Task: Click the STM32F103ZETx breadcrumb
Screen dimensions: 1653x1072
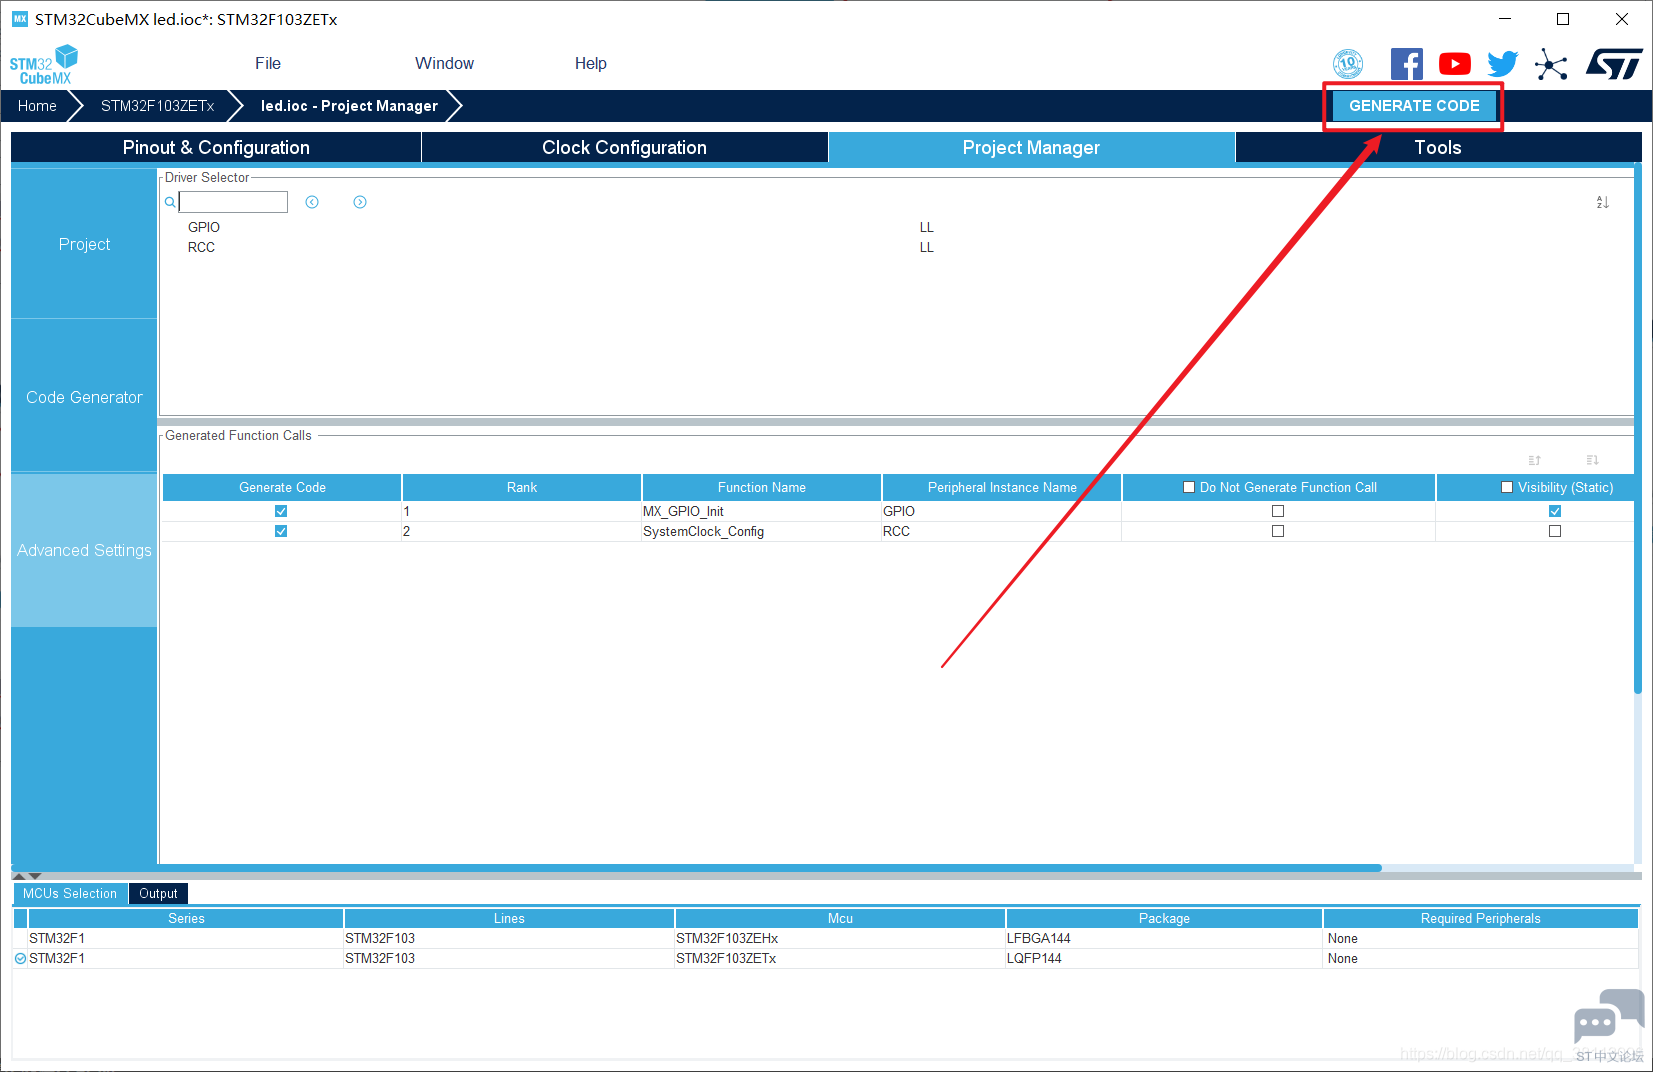Action: pos(157,106)
